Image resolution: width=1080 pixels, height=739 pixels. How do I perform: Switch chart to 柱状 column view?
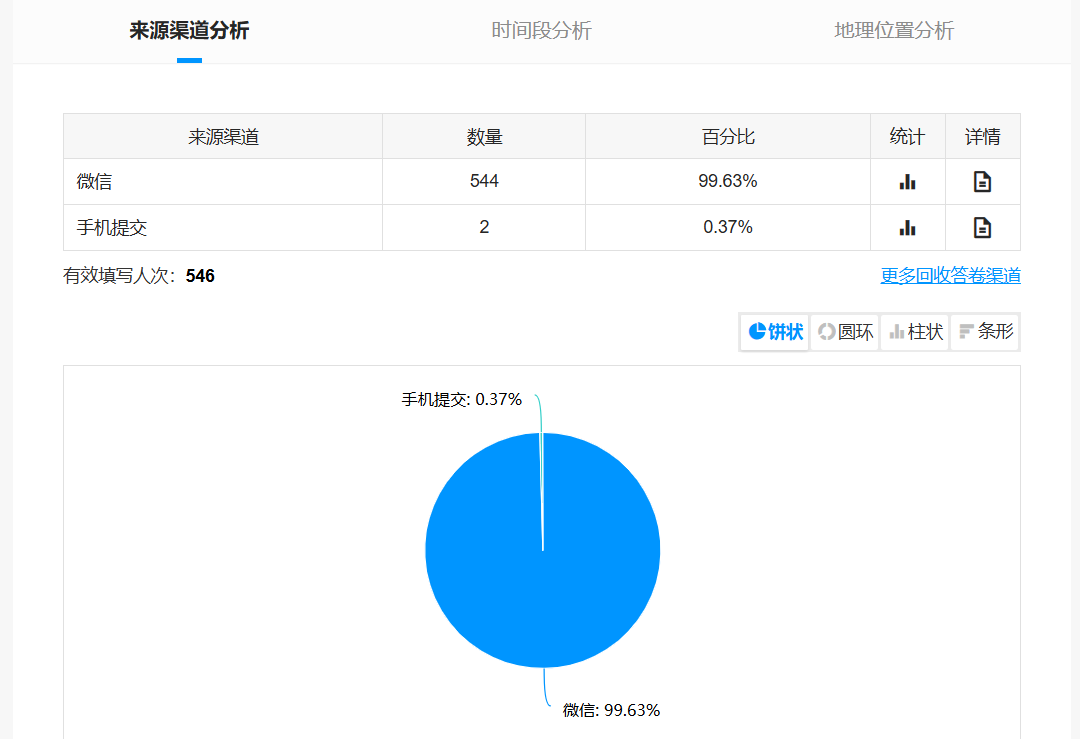(915, 332)
